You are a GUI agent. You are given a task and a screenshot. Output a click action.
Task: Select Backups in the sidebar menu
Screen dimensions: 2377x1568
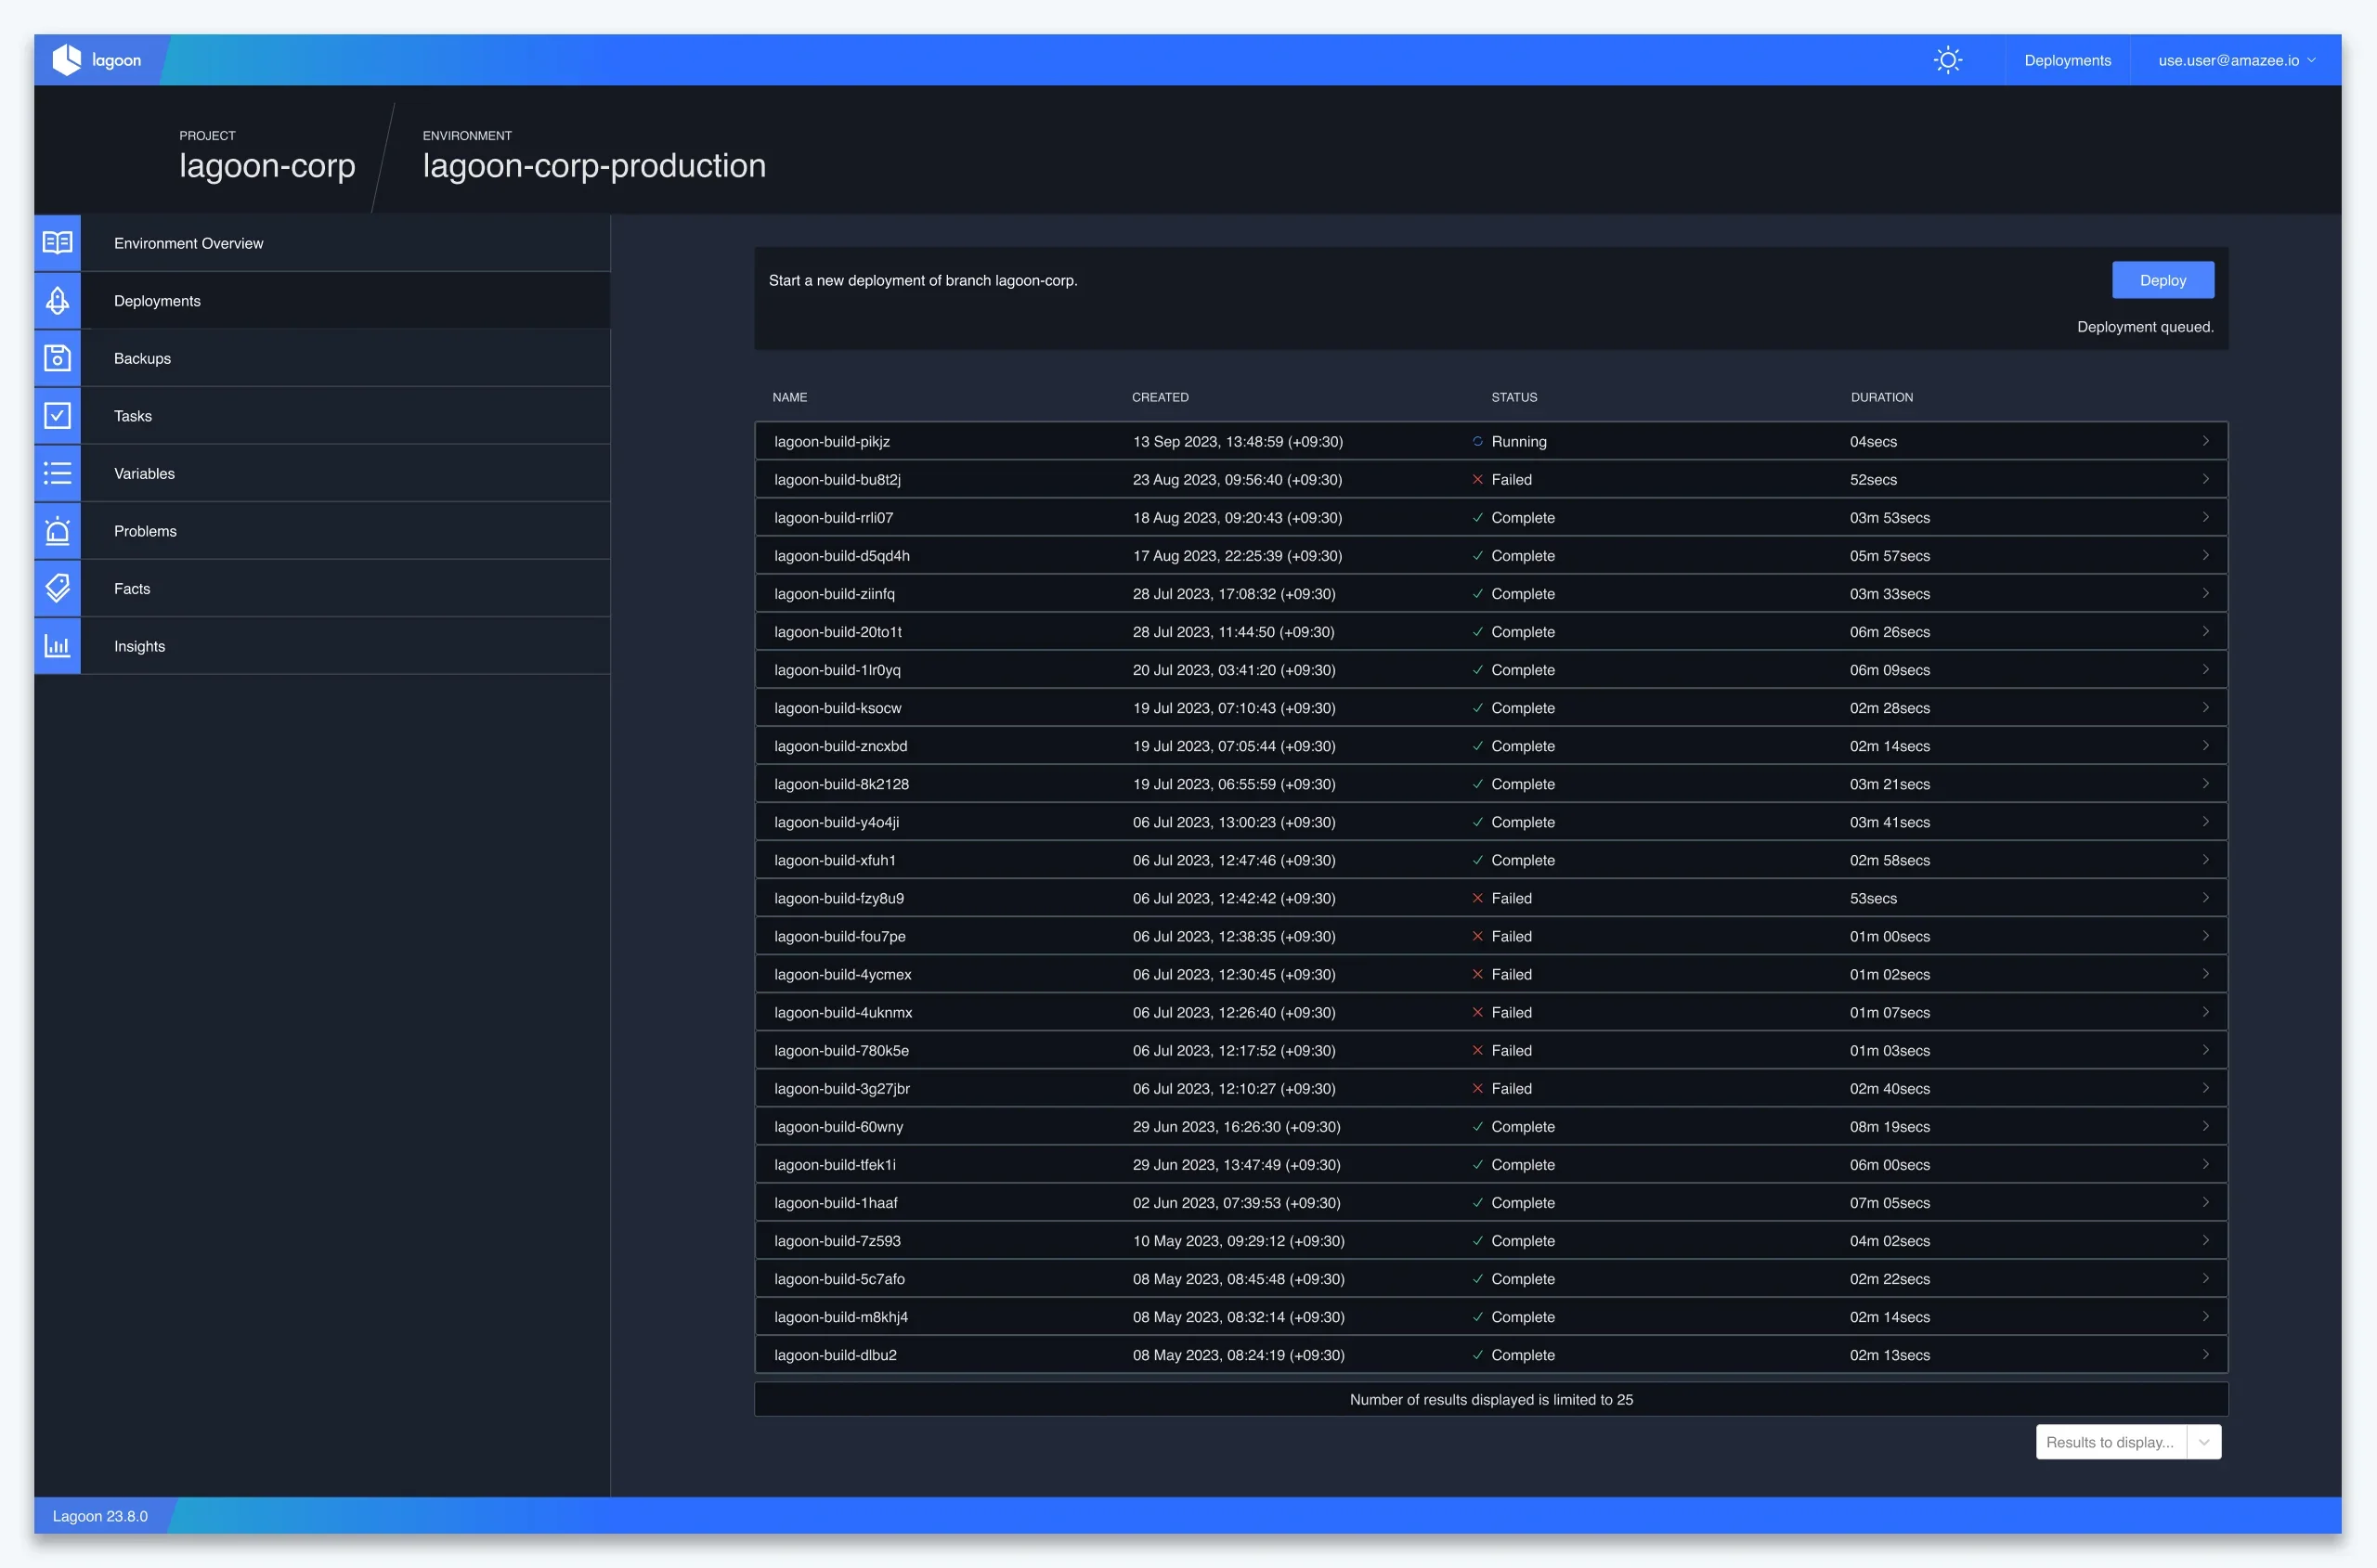point(142,358)
